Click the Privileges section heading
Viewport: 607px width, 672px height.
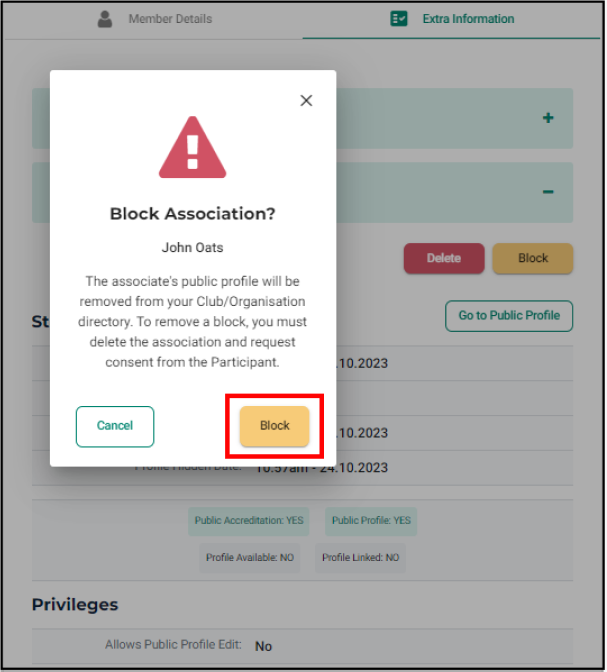click(x=75, y=605)
